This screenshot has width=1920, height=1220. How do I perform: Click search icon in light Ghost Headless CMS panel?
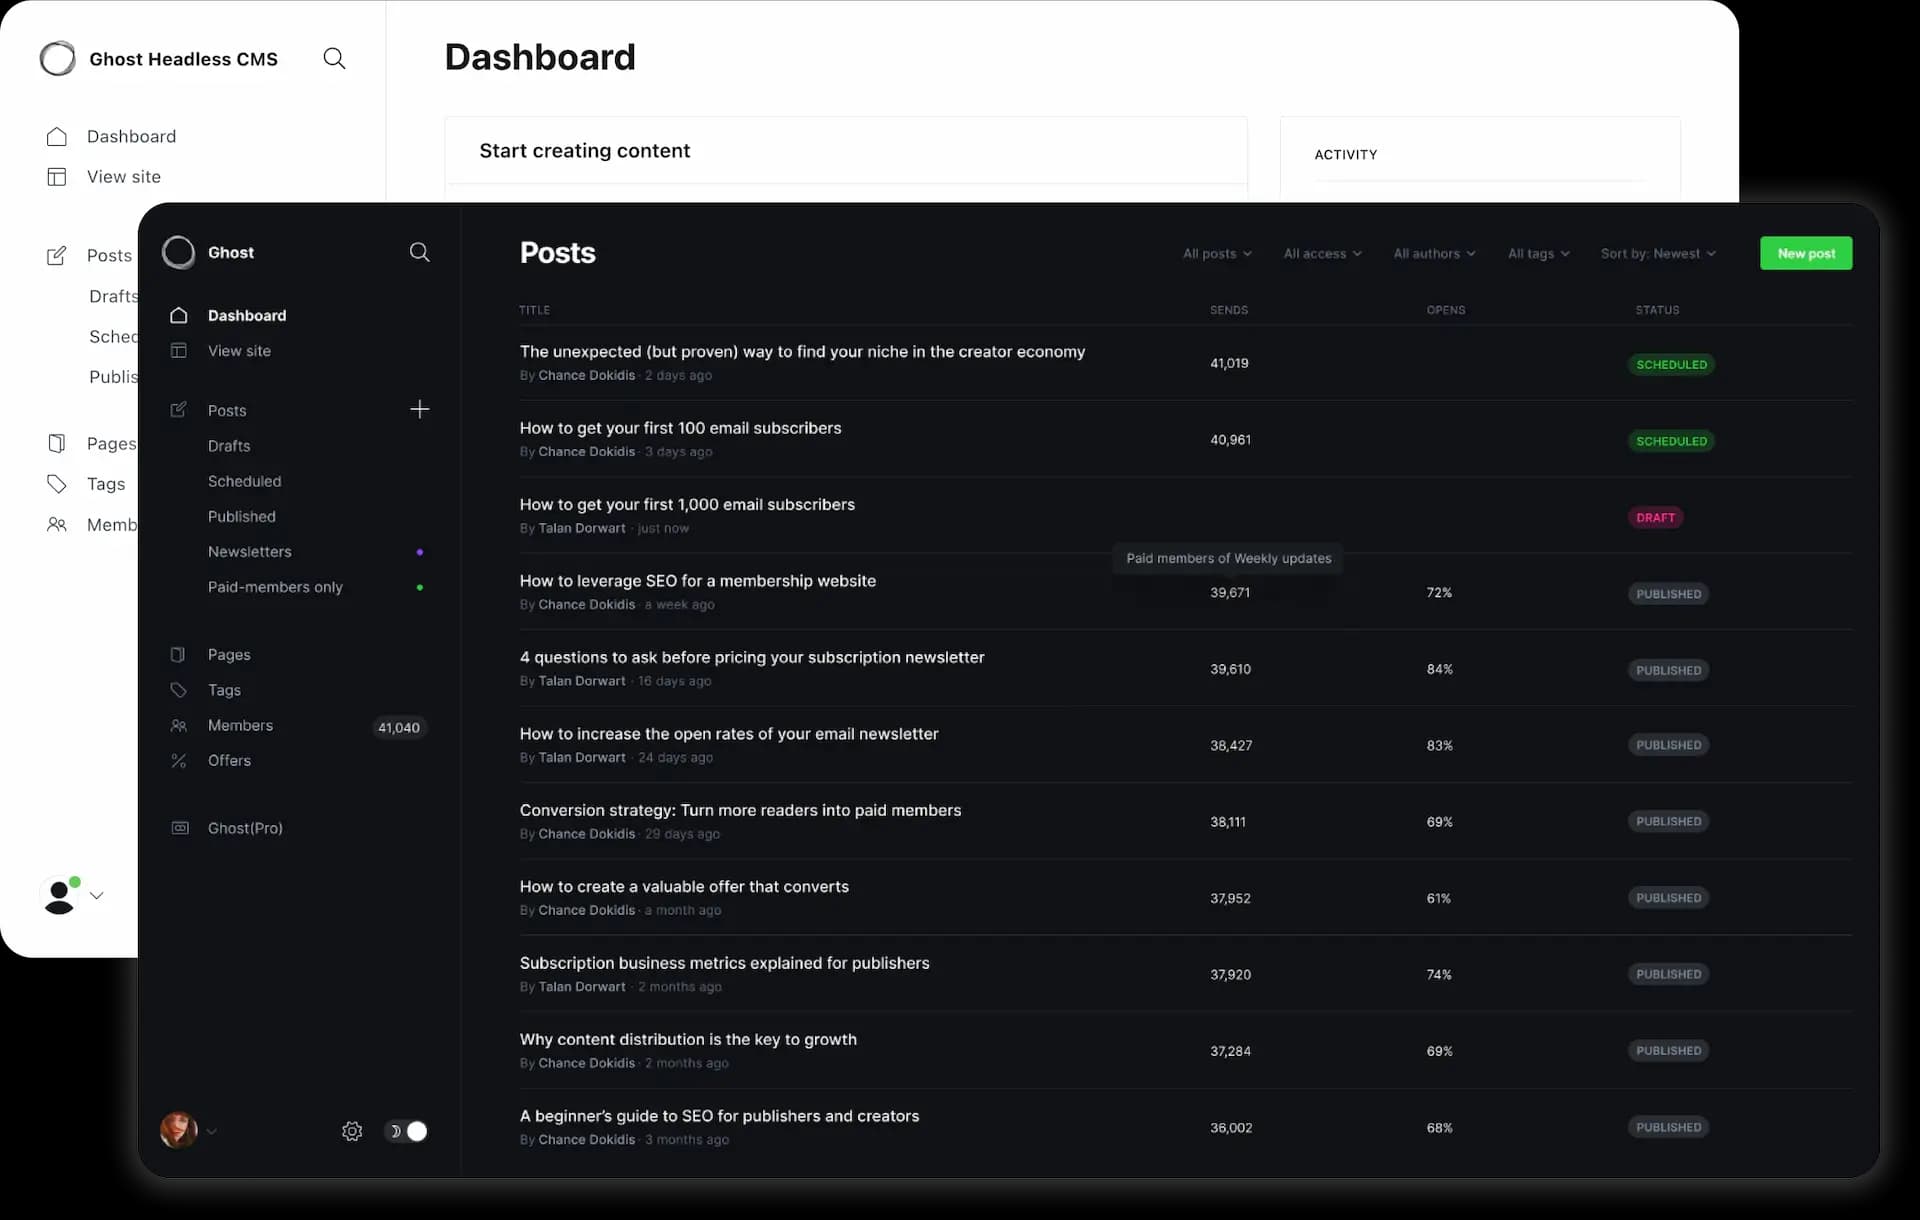coord(334,59)
